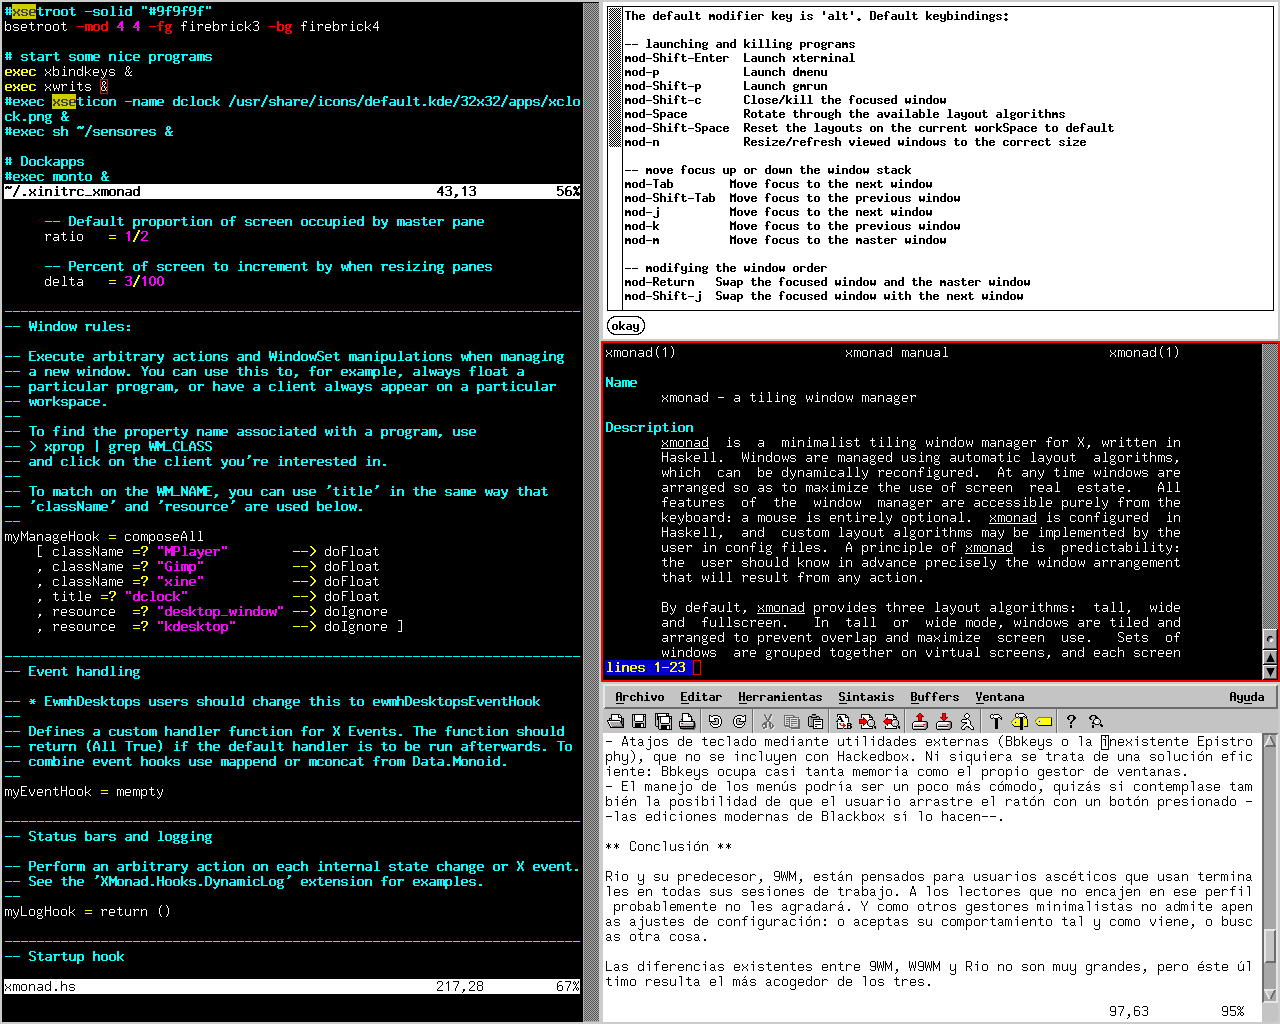The width and height of the screenshot is (1280, 1024).
Task: Click the Load Session icon
Action: click(919, 721)
